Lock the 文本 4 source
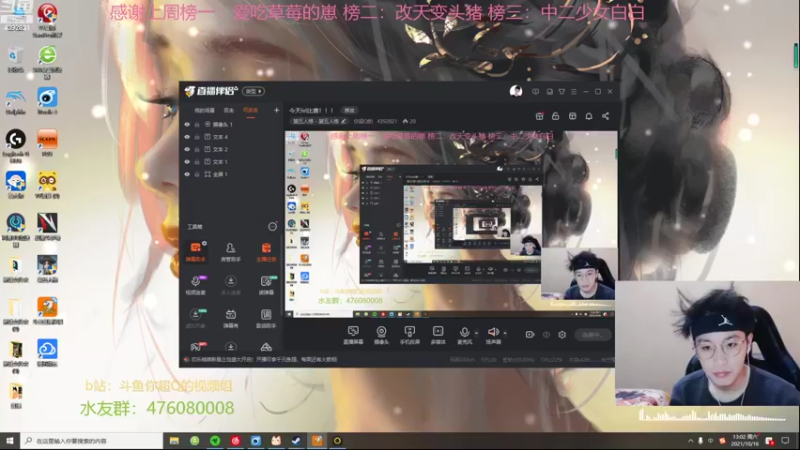The width and height of the screenshot is (800, 450). pyautogui.click(x=197, y=137)
